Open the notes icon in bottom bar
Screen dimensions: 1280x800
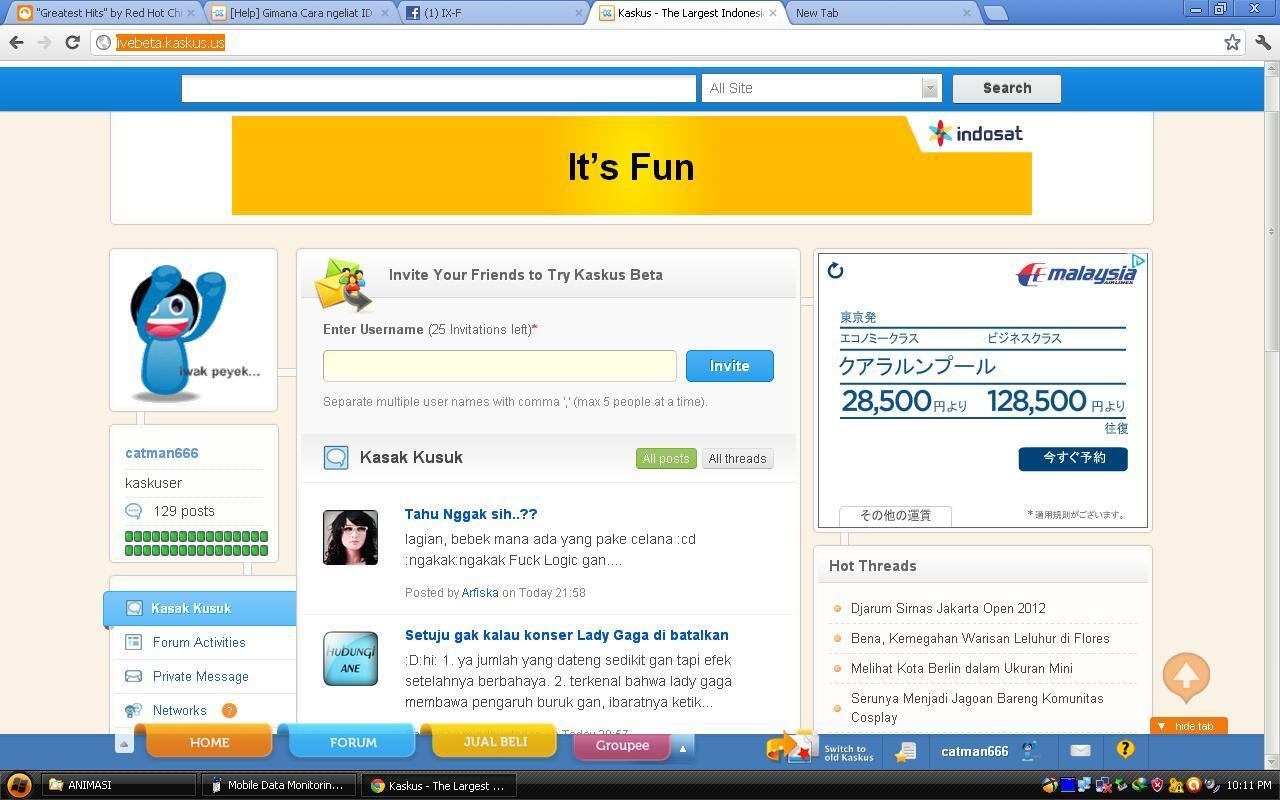[906, 750]
